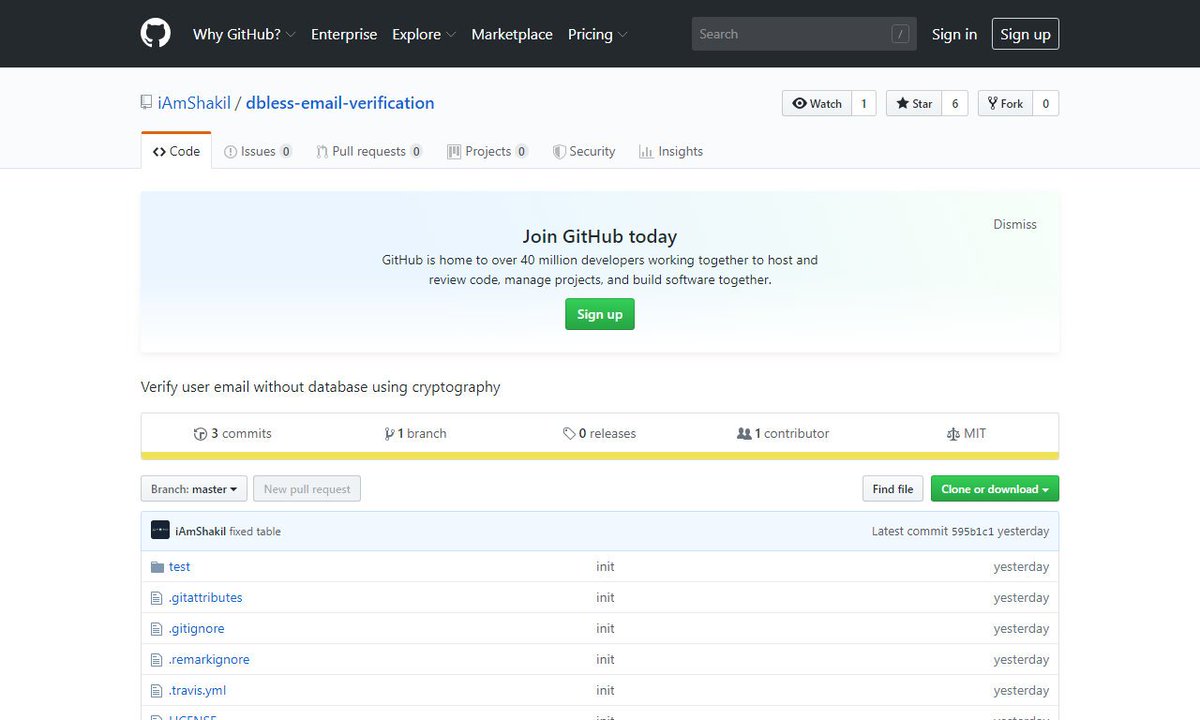Expand the Pricing navigation menu

click(598, 34)
